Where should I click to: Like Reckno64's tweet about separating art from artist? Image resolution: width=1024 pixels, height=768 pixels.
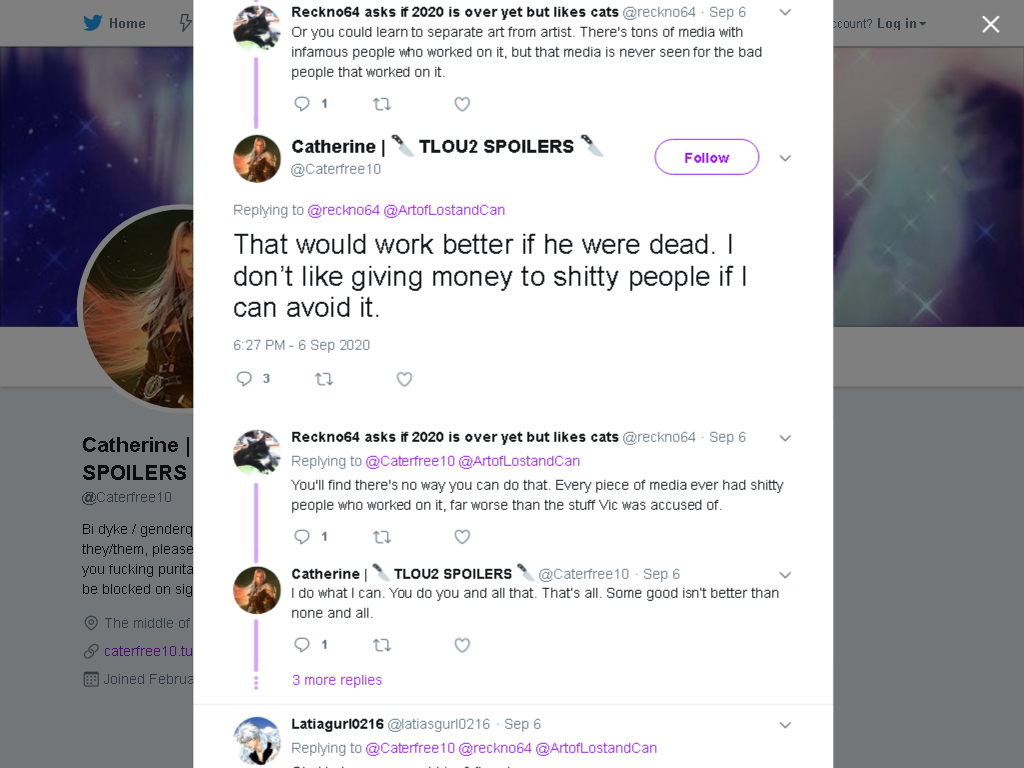click(x=462, y=104)
